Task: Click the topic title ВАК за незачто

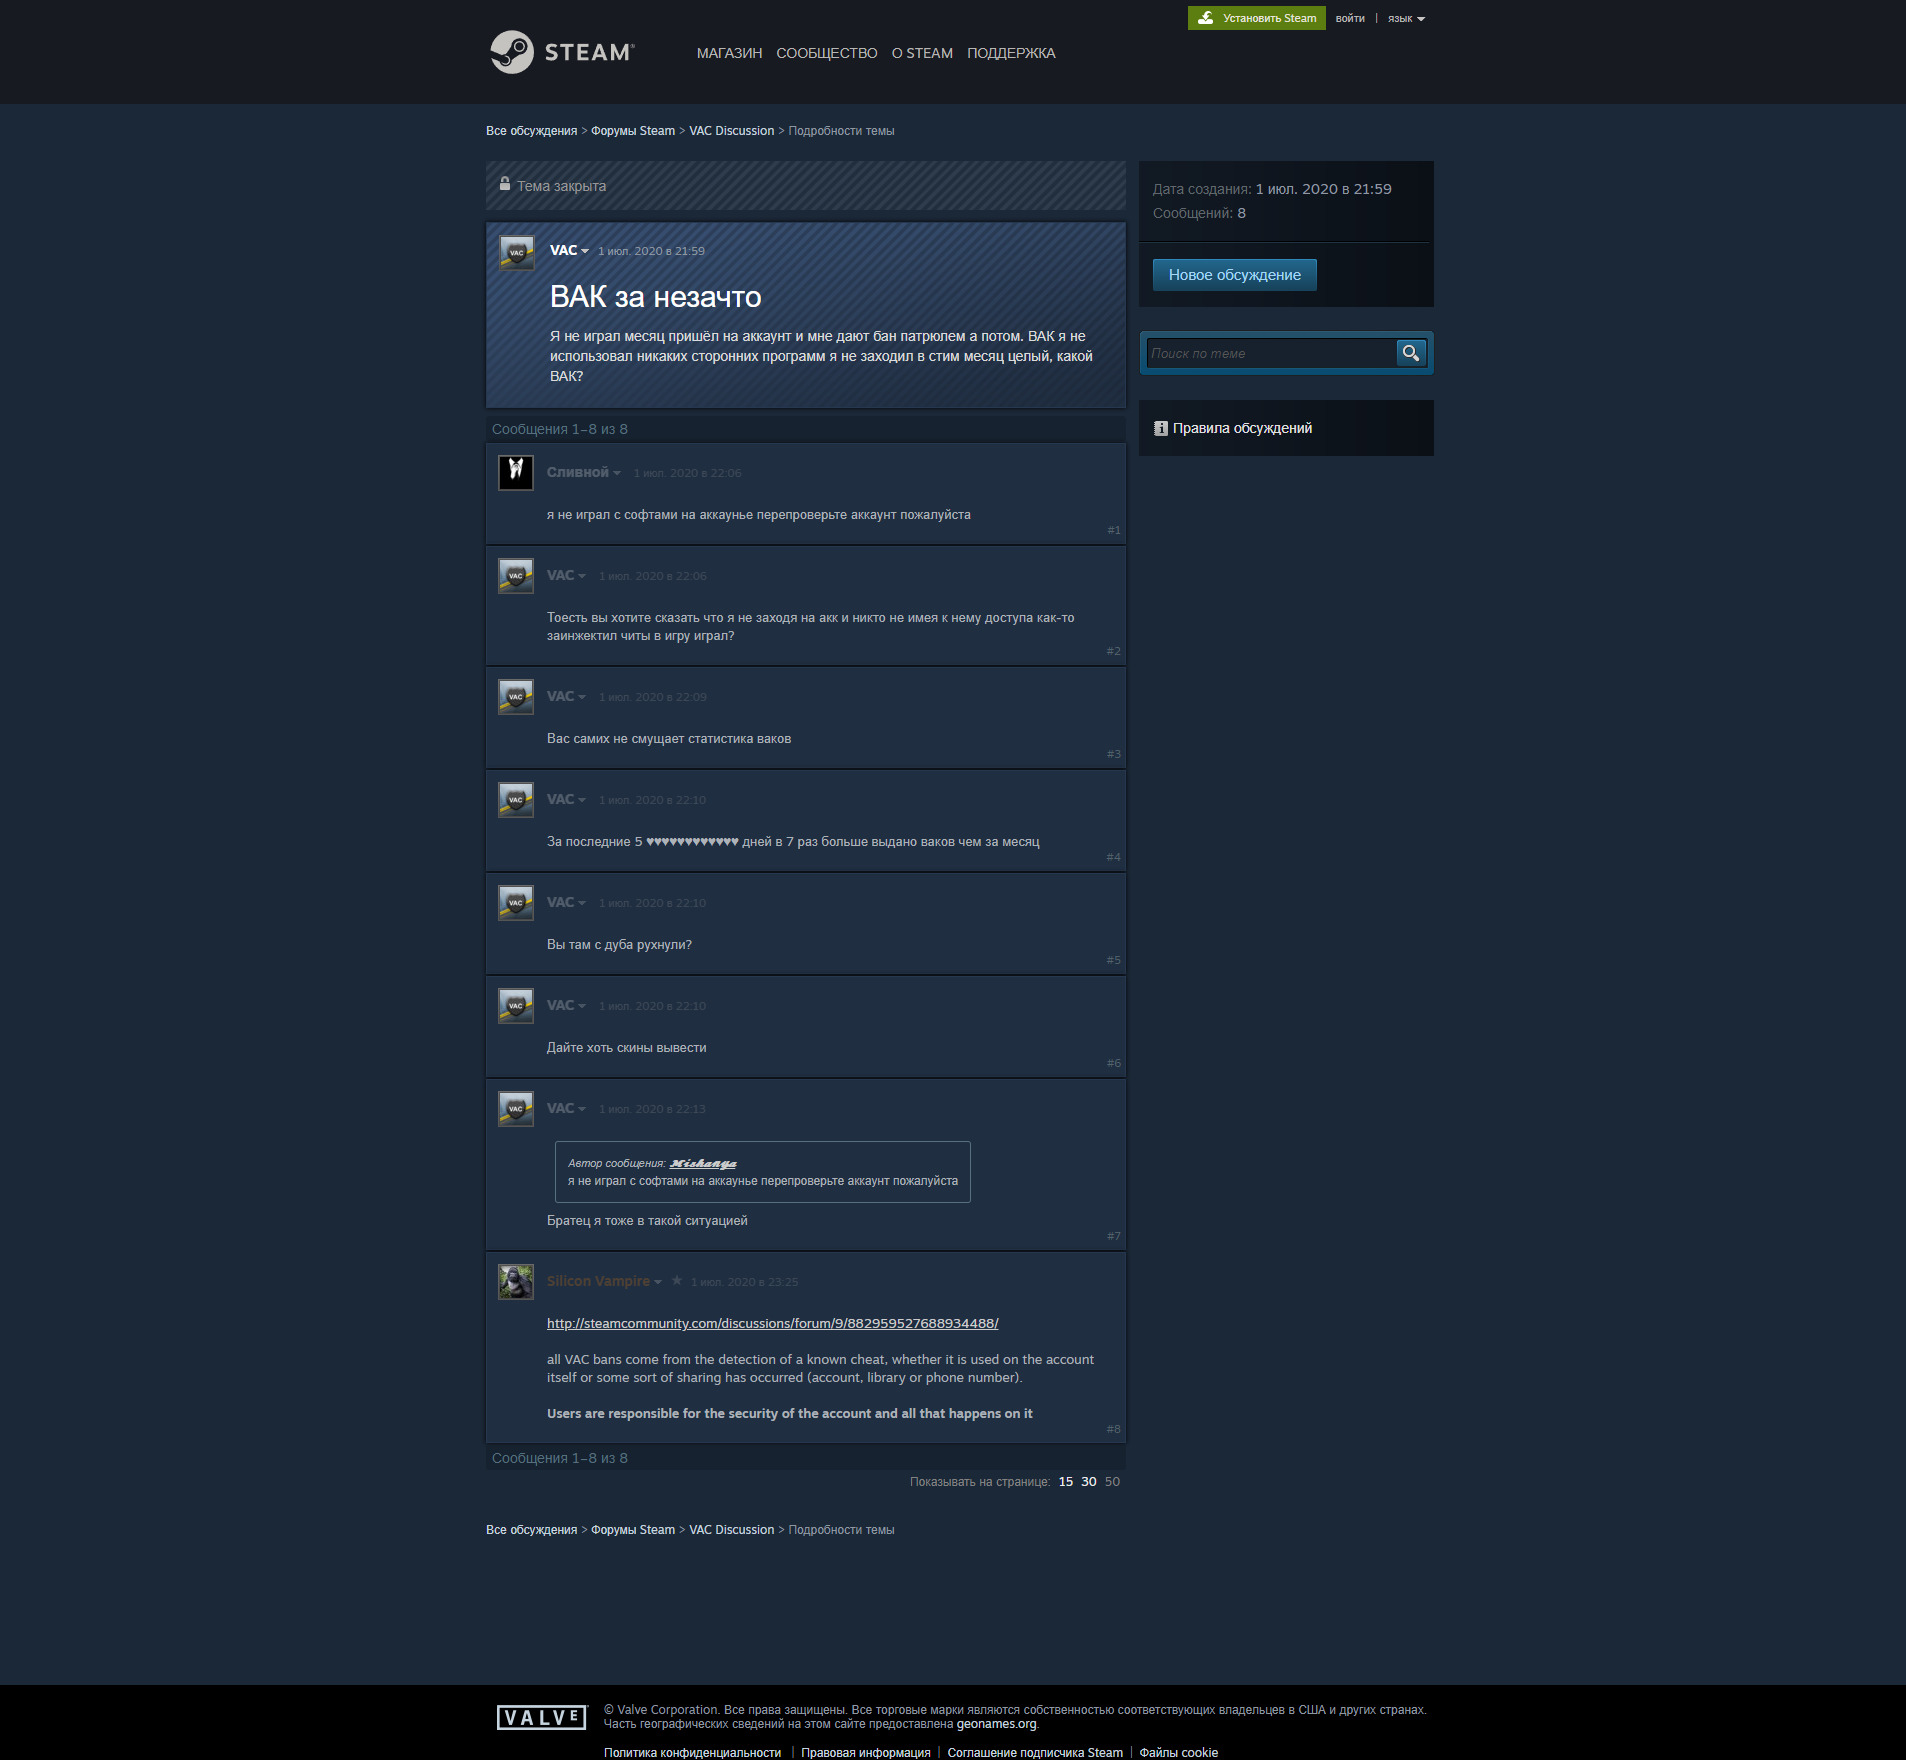Action: (655, 297)
